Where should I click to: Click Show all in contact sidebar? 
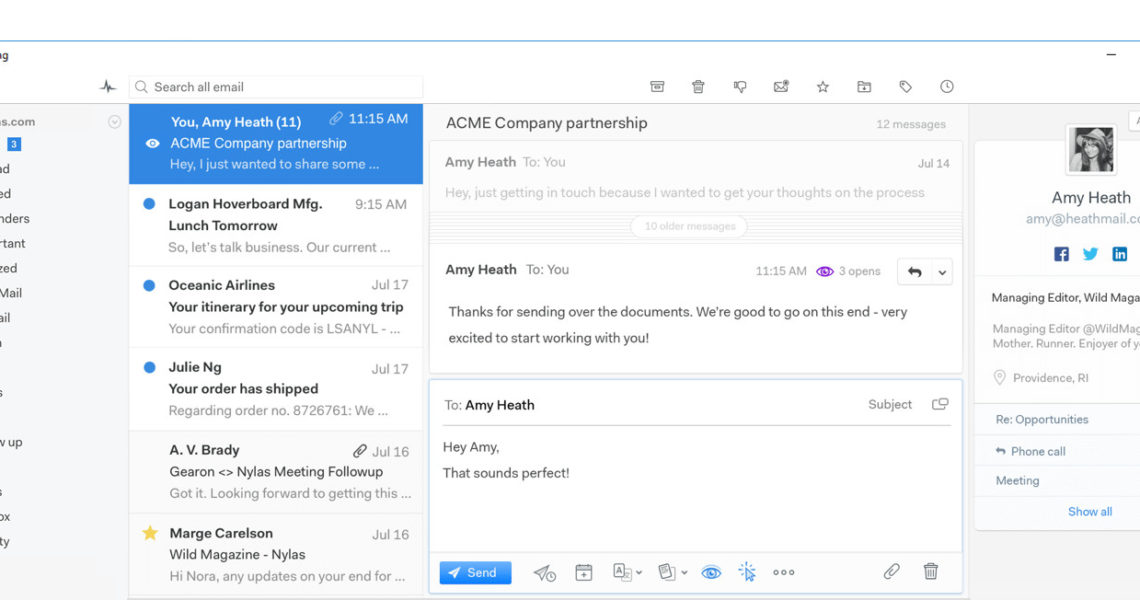point(1089,511)
